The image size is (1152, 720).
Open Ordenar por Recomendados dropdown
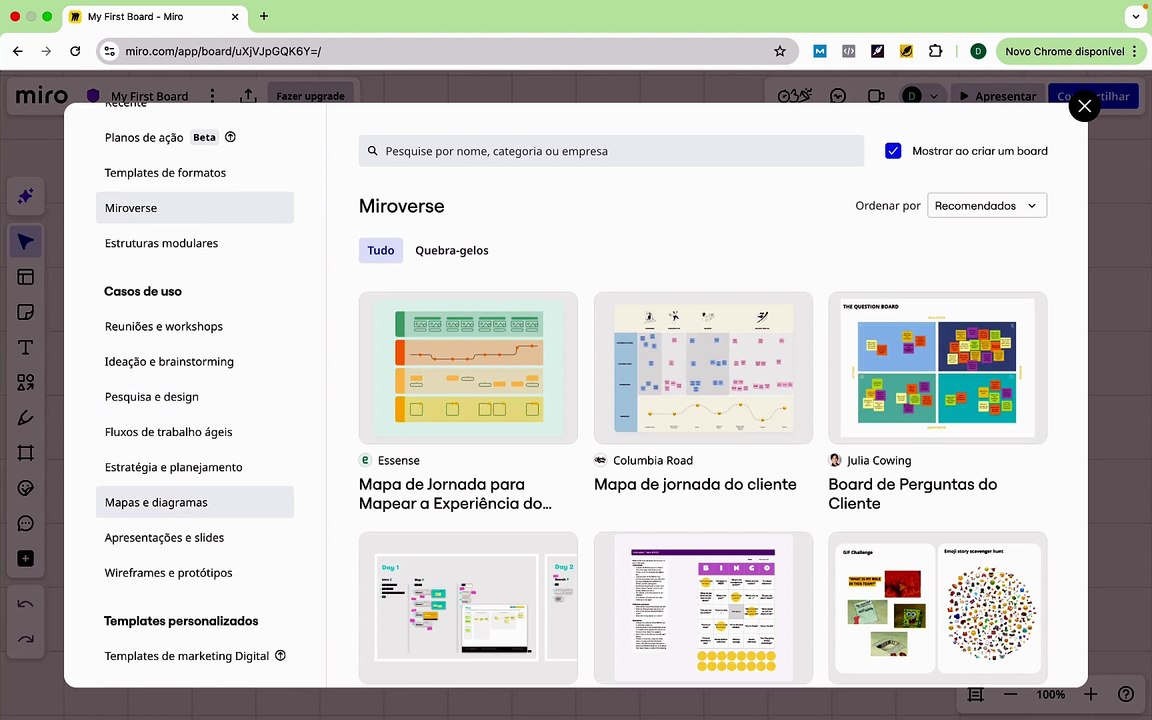coord(987,206)
